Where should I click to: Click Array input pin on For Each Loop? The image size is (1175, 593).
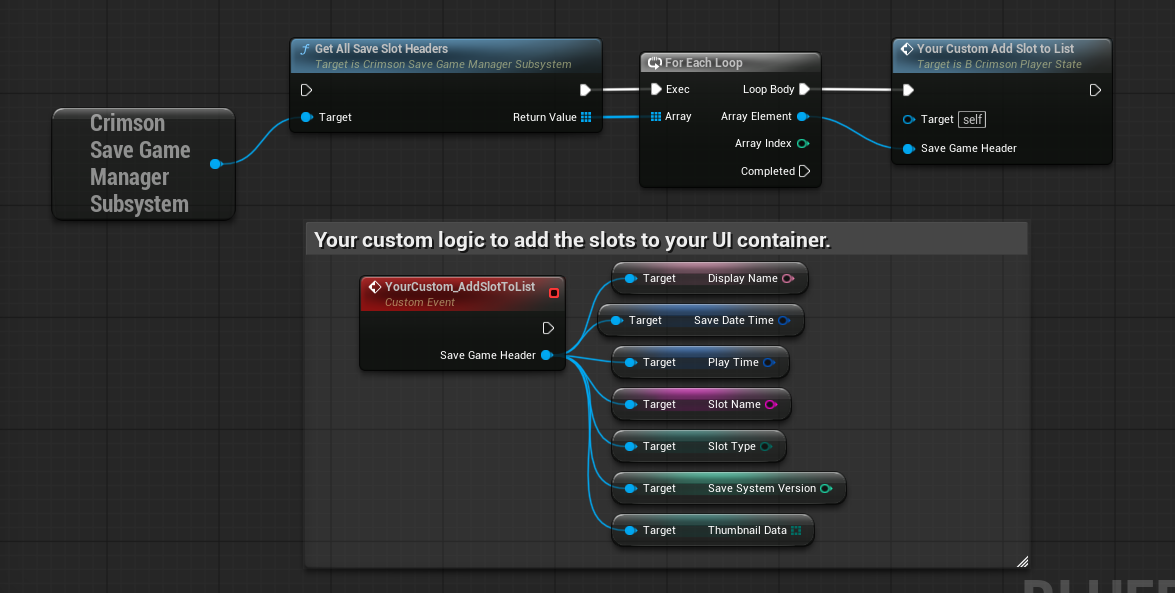click(x=656, y=116)
